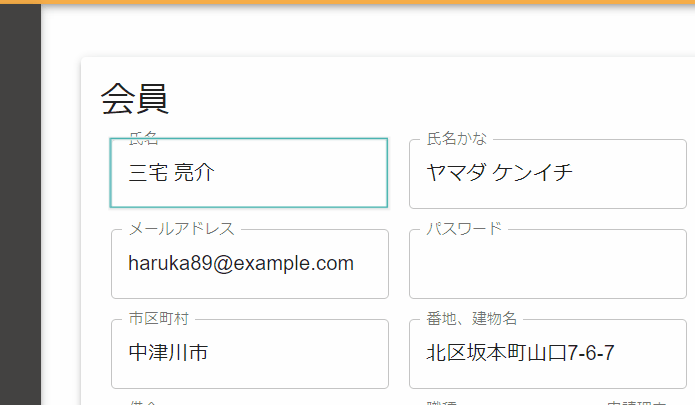The height and width of the screenshot is (405, 695).
Task: Click the 番地、建物名 label text
Action: point(471,319)
